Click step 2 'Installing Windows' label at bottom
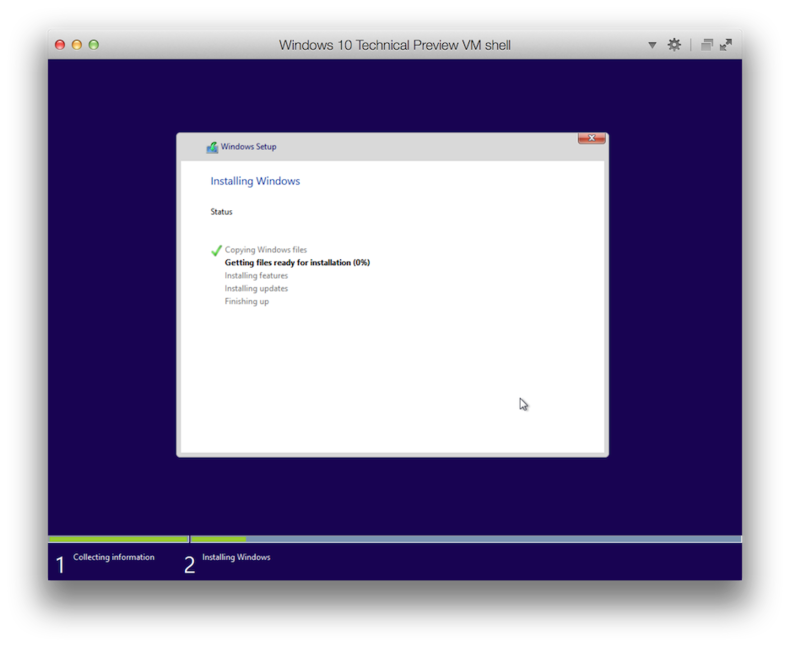The image size is (790, 647). (x=236, y=557)
